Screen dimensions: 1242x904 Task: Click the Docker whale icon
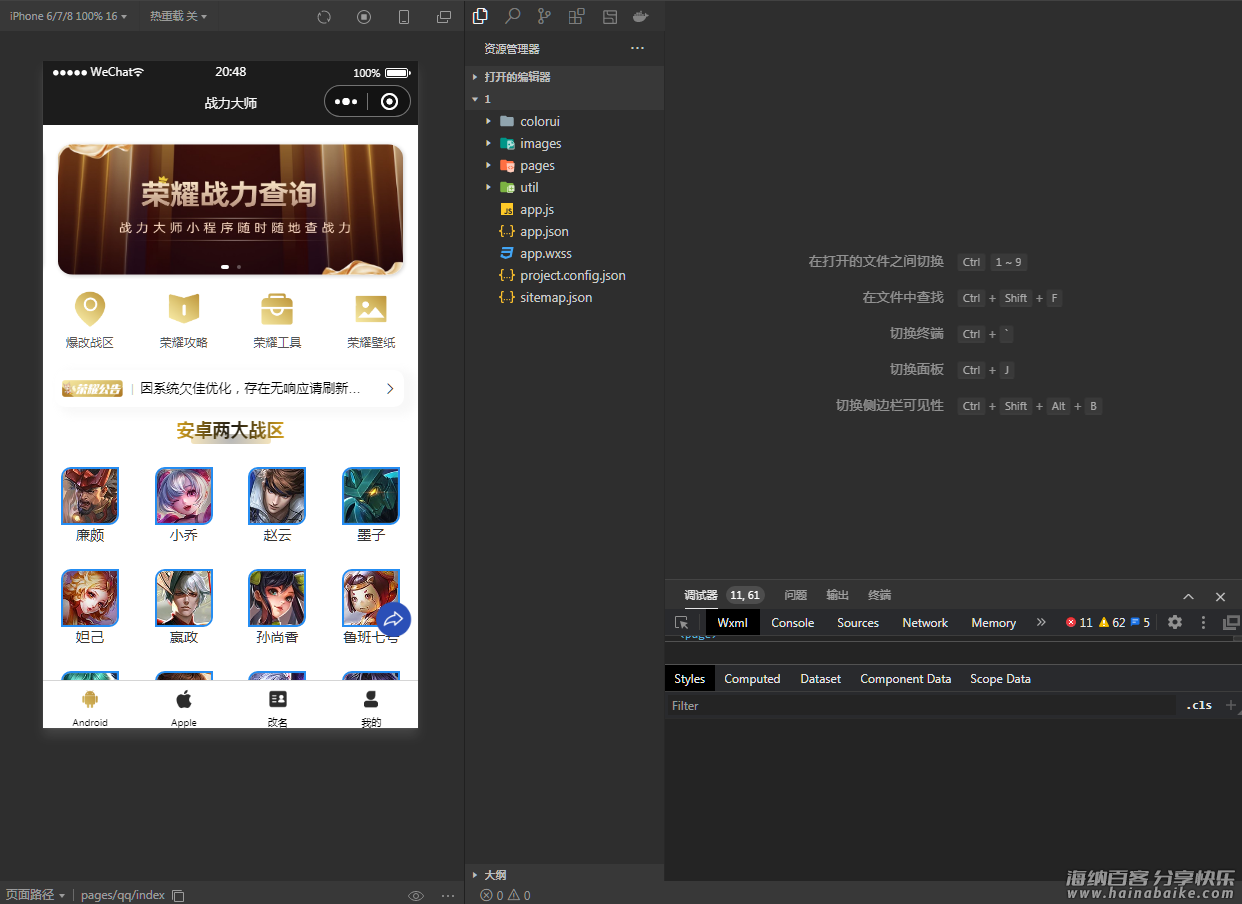[x=641, y=16]
